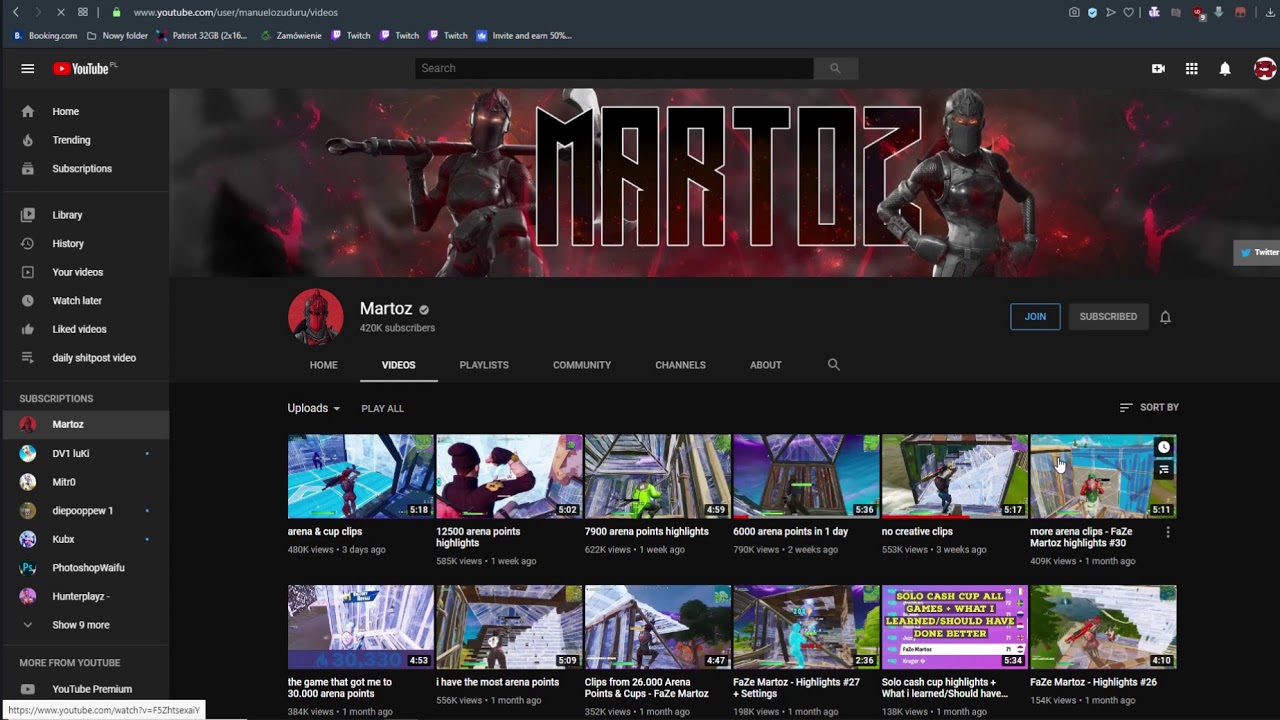Expand Show 9 more subscriptions
This screenshot has width=1280, height=720.
(85, 625)
